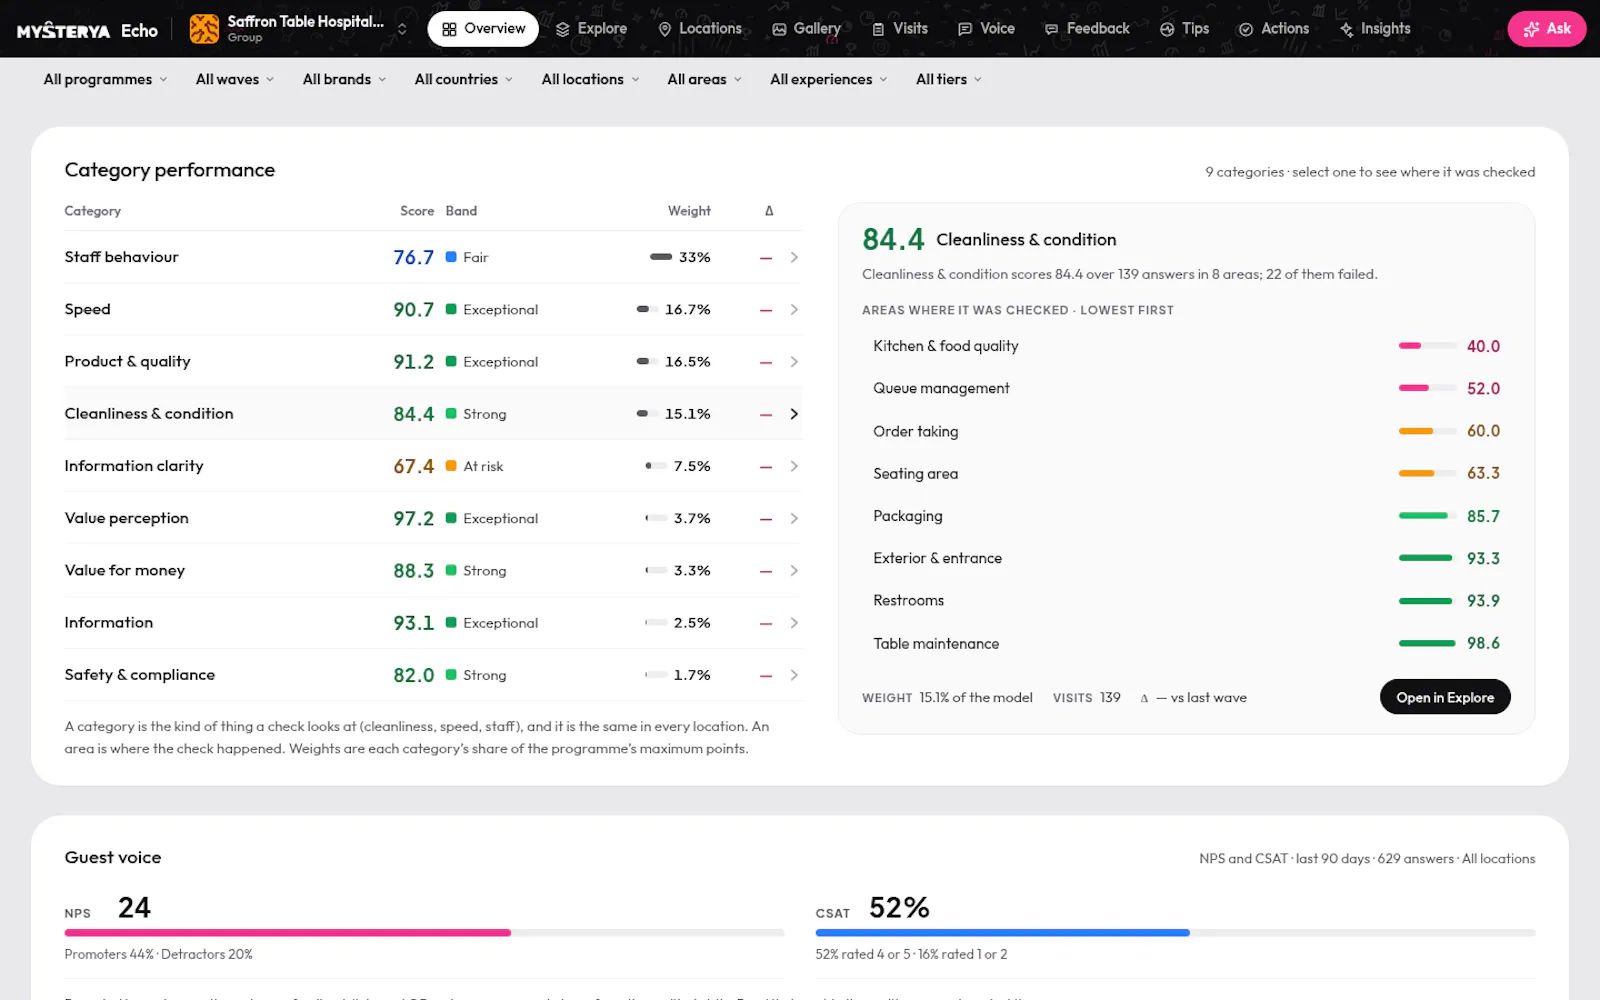Open the organisation switcher chevrons
The height and width of the screenshot is (1000, 1600).
tap(402, 29)
